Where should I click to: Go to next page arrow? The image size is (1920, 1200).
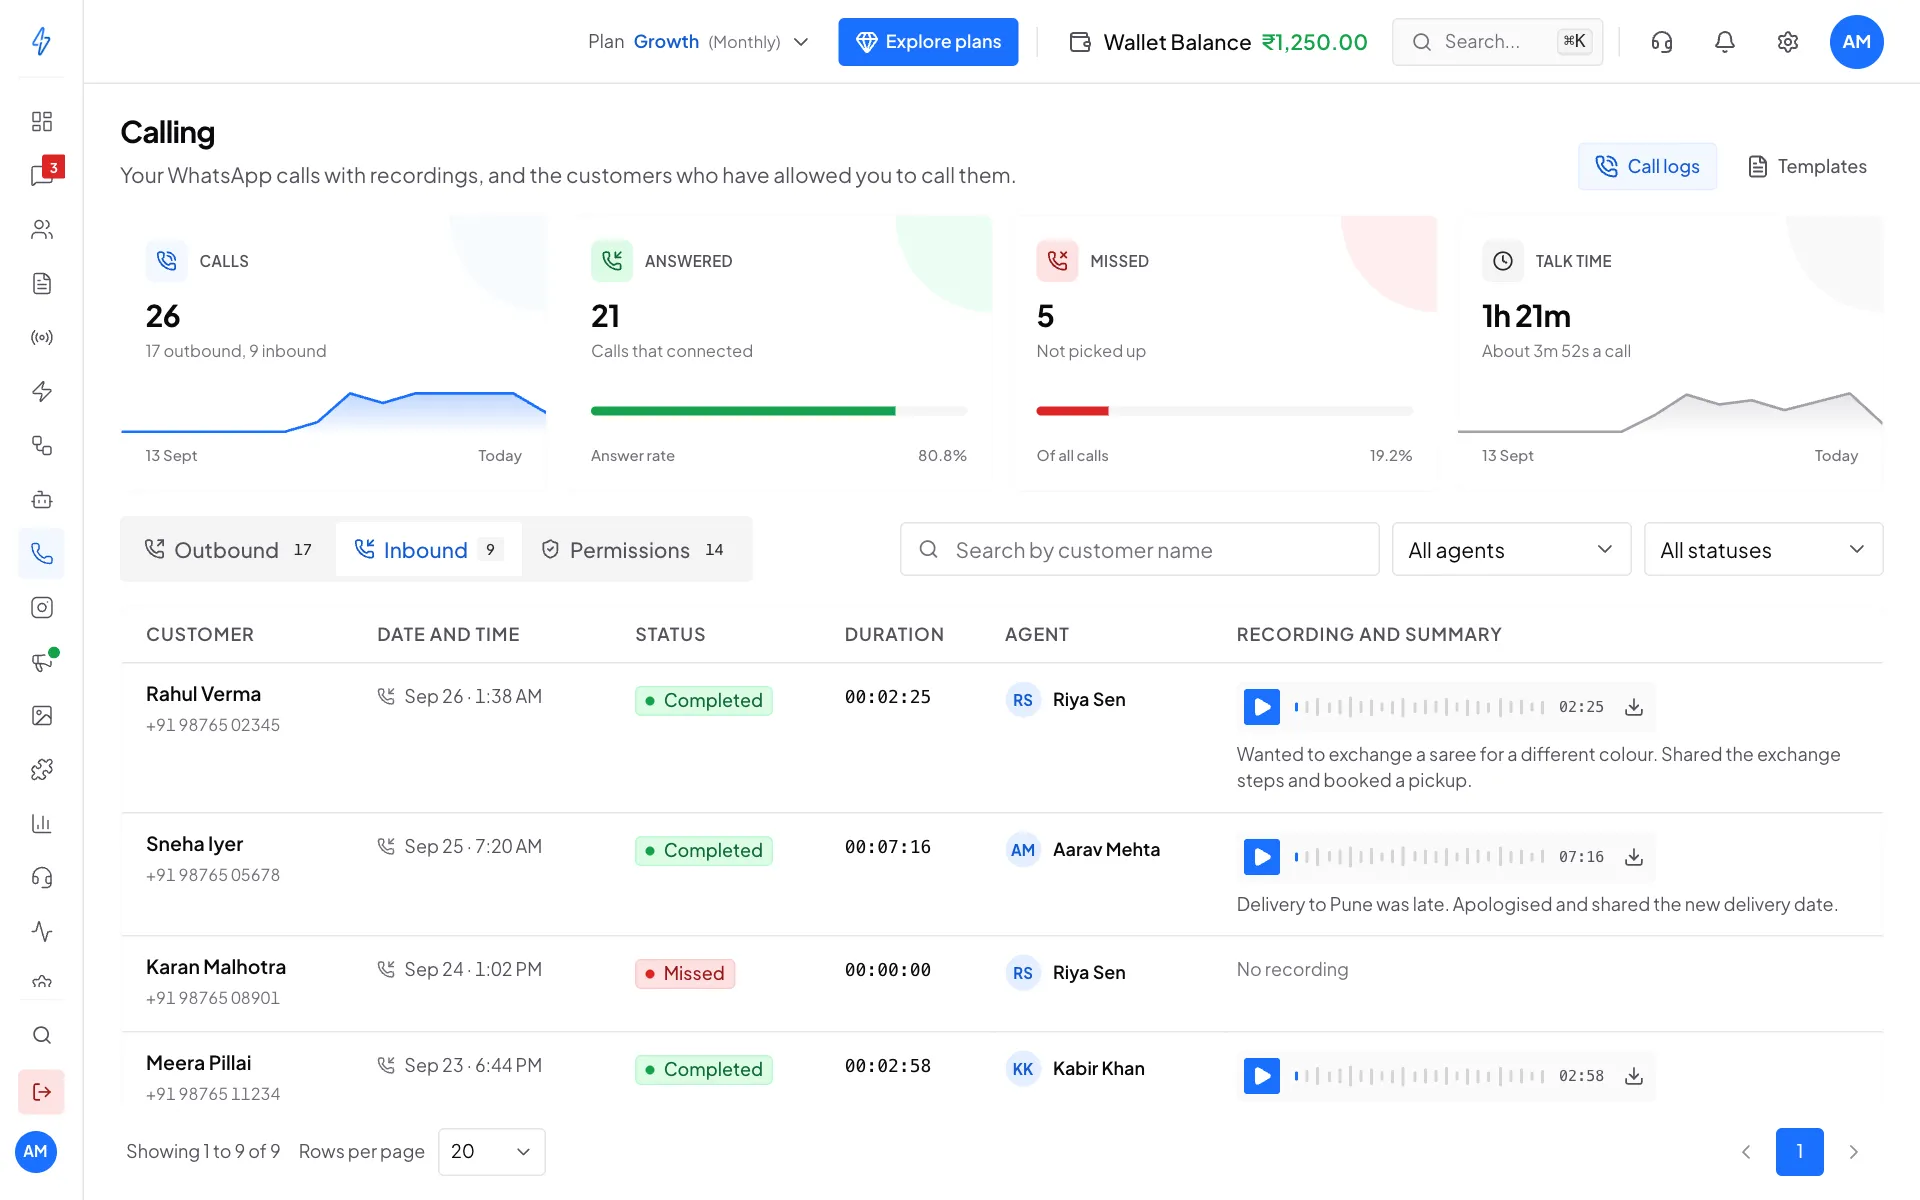(1853, 1152)
